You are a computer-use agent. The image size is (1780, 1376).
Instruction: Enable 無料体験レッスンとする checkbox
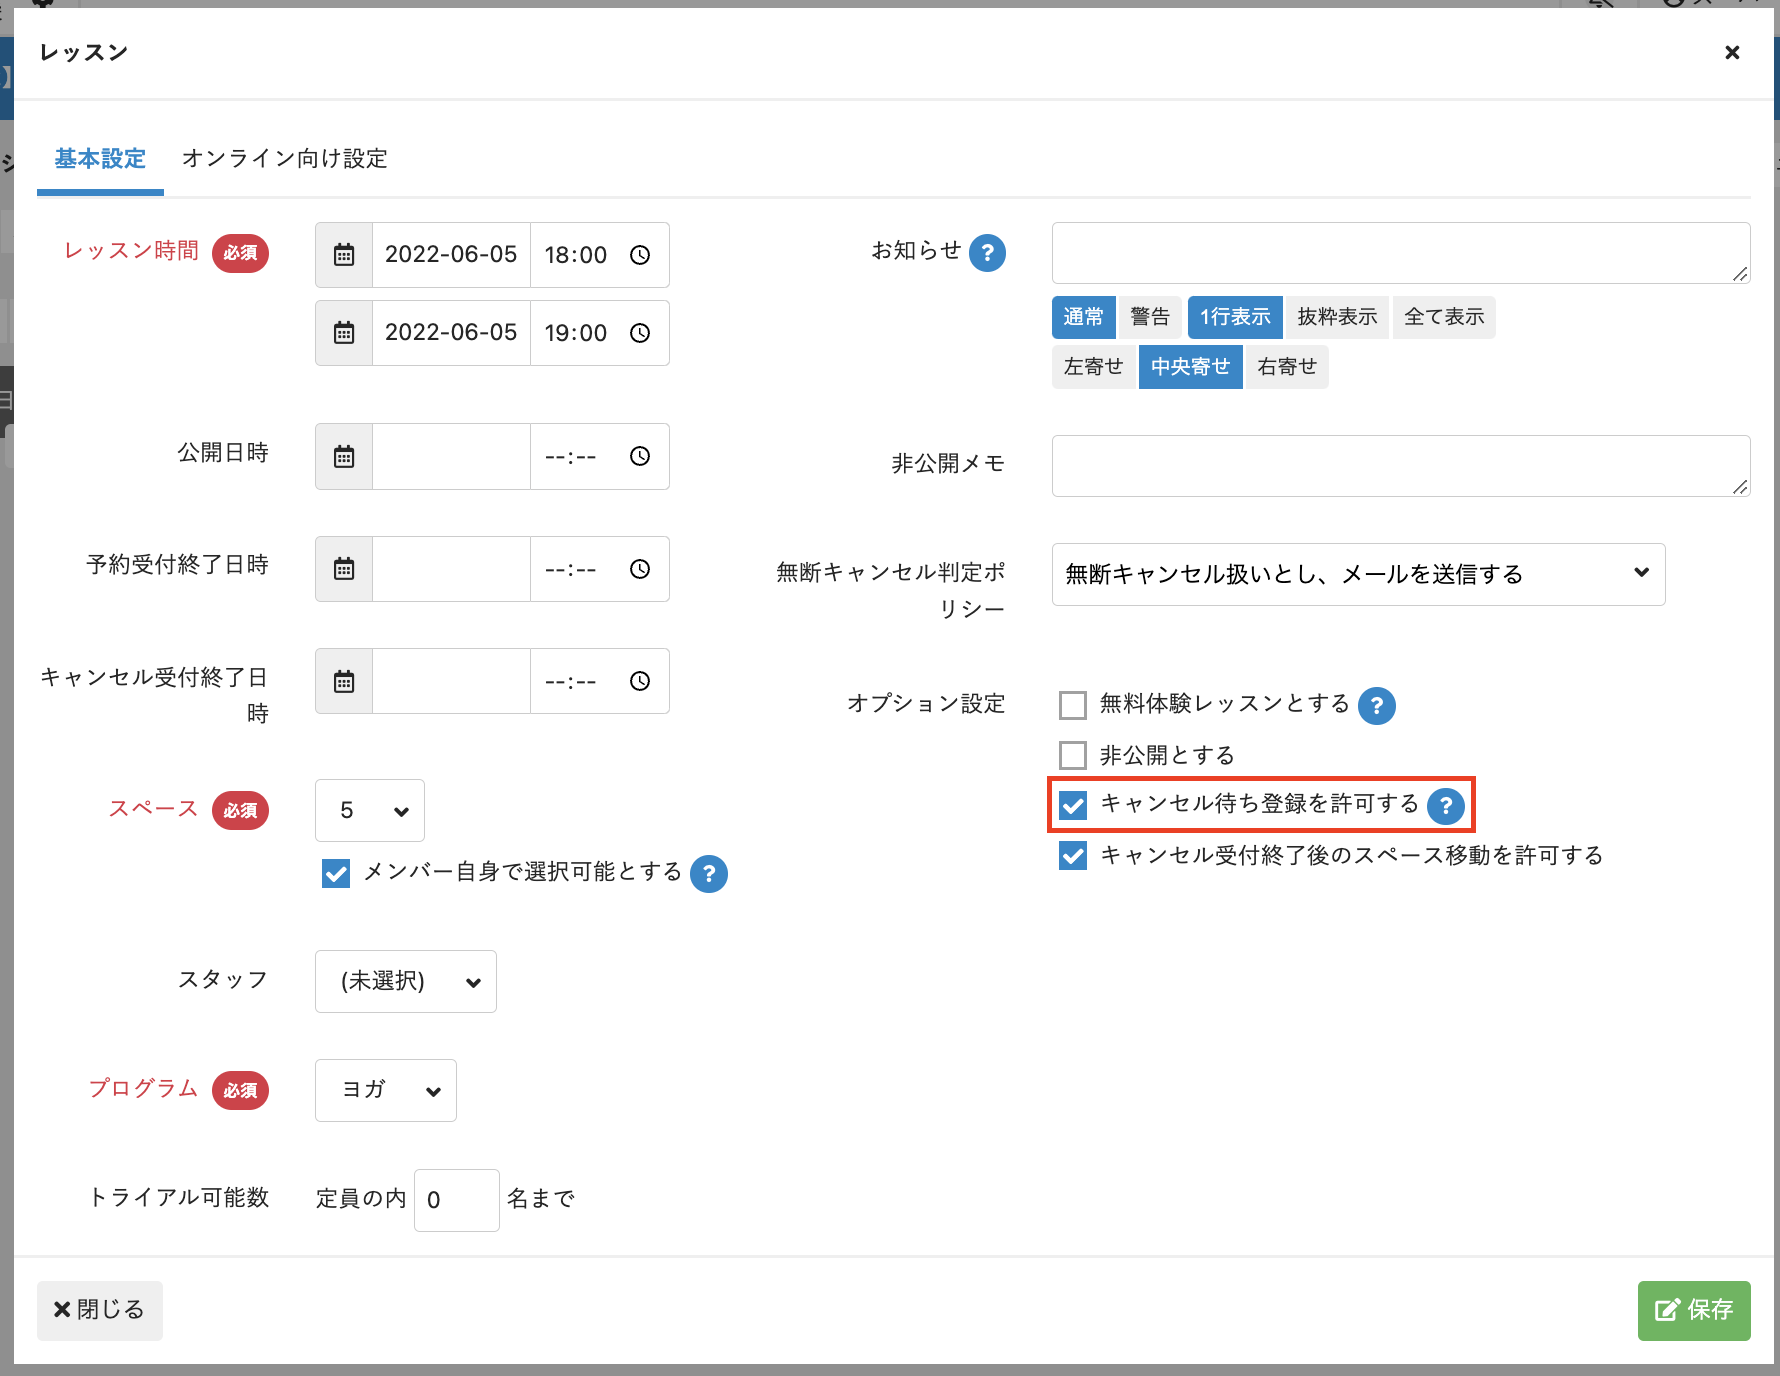click(x=1073, y=705)
